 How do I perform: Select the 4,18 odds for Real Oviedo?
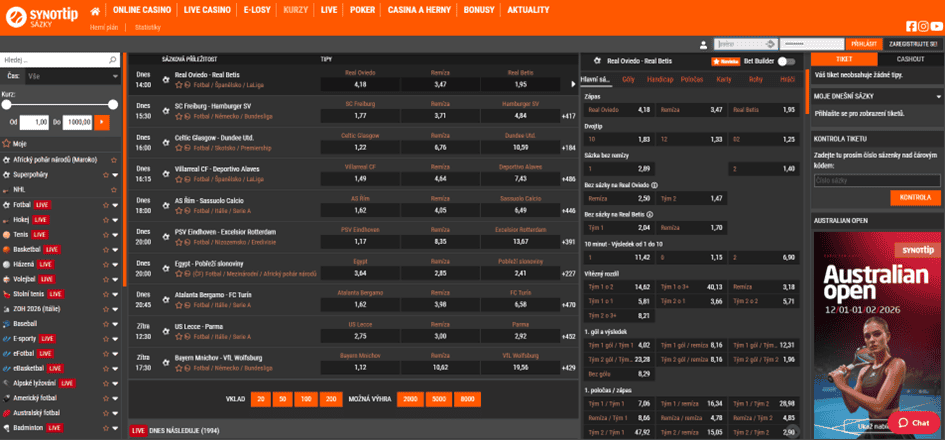[x=360, y=84]
